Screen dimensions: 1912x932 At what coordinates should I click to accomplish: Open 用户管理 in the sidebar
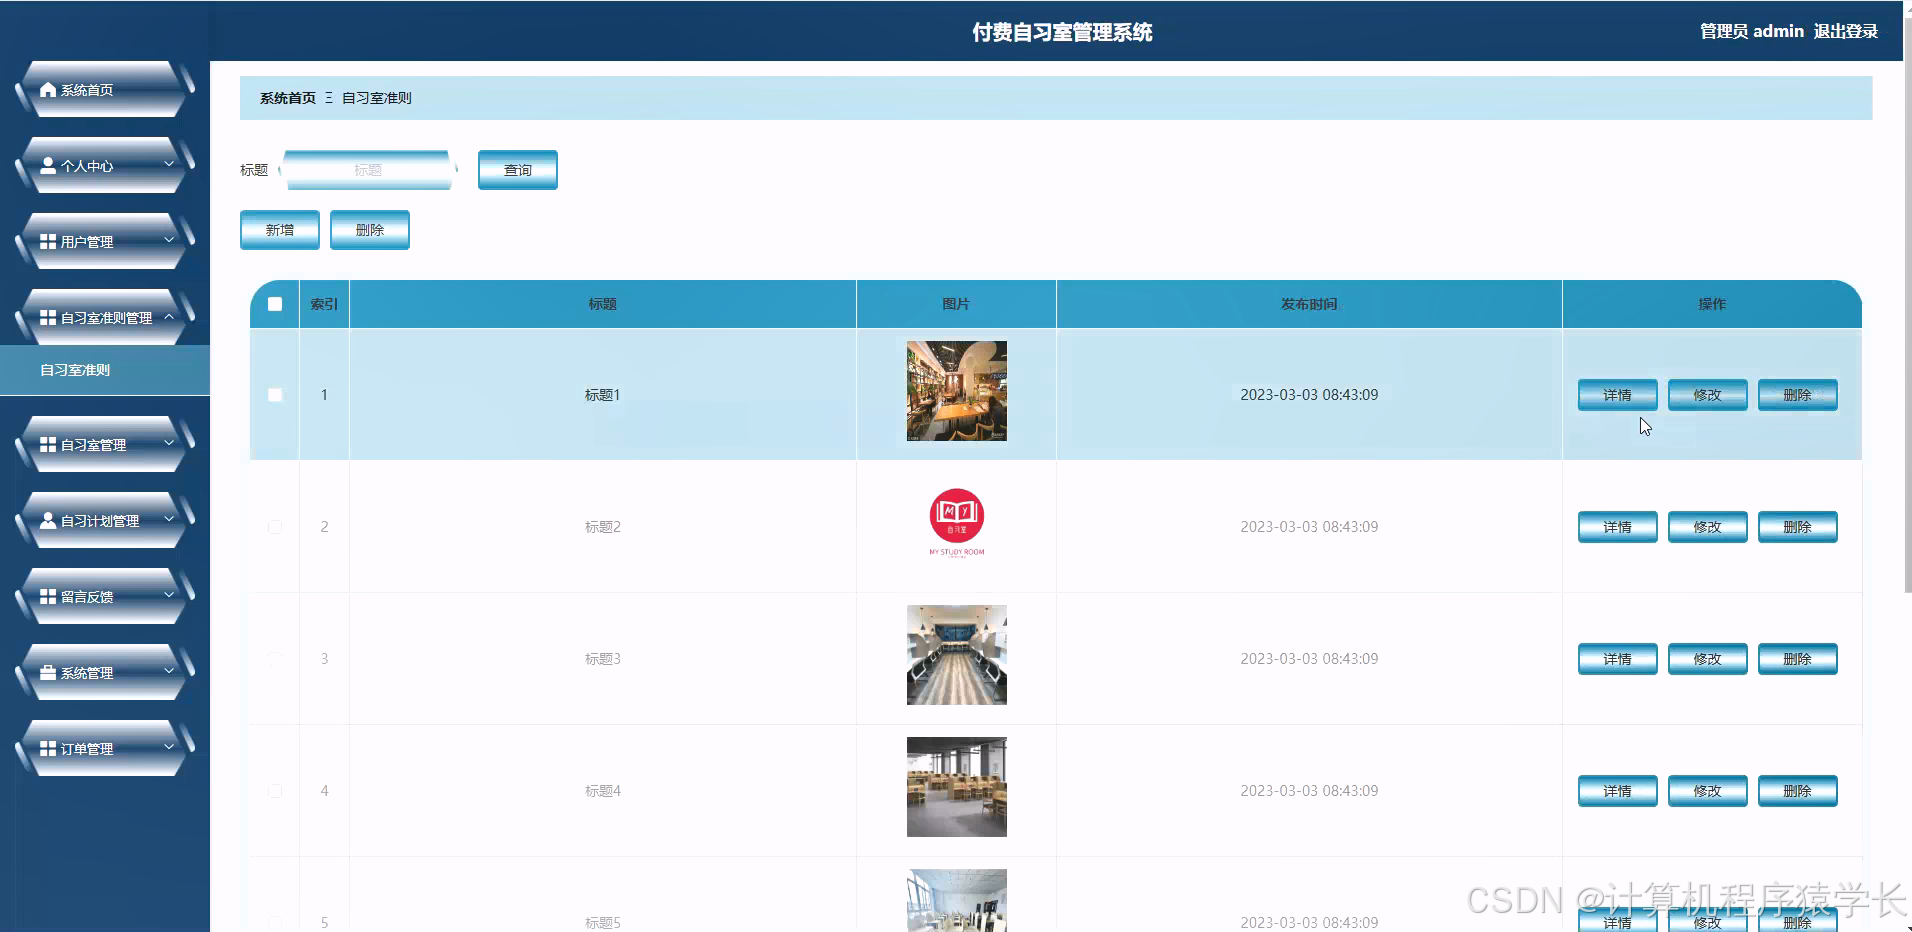(x=105, y=242)
